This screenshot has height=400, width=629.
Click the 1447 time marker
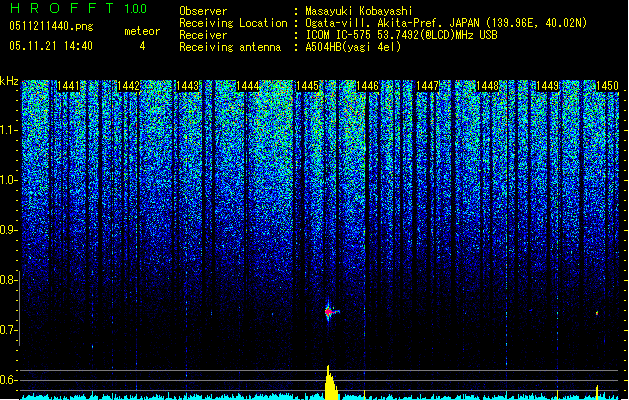pyautogui.click(x=427, y=86)
